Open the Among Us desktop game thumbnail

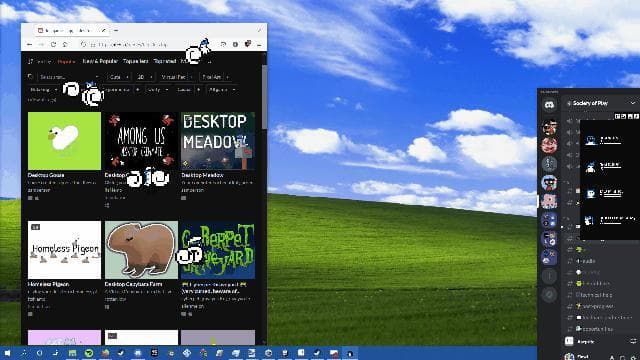[141, 141]
